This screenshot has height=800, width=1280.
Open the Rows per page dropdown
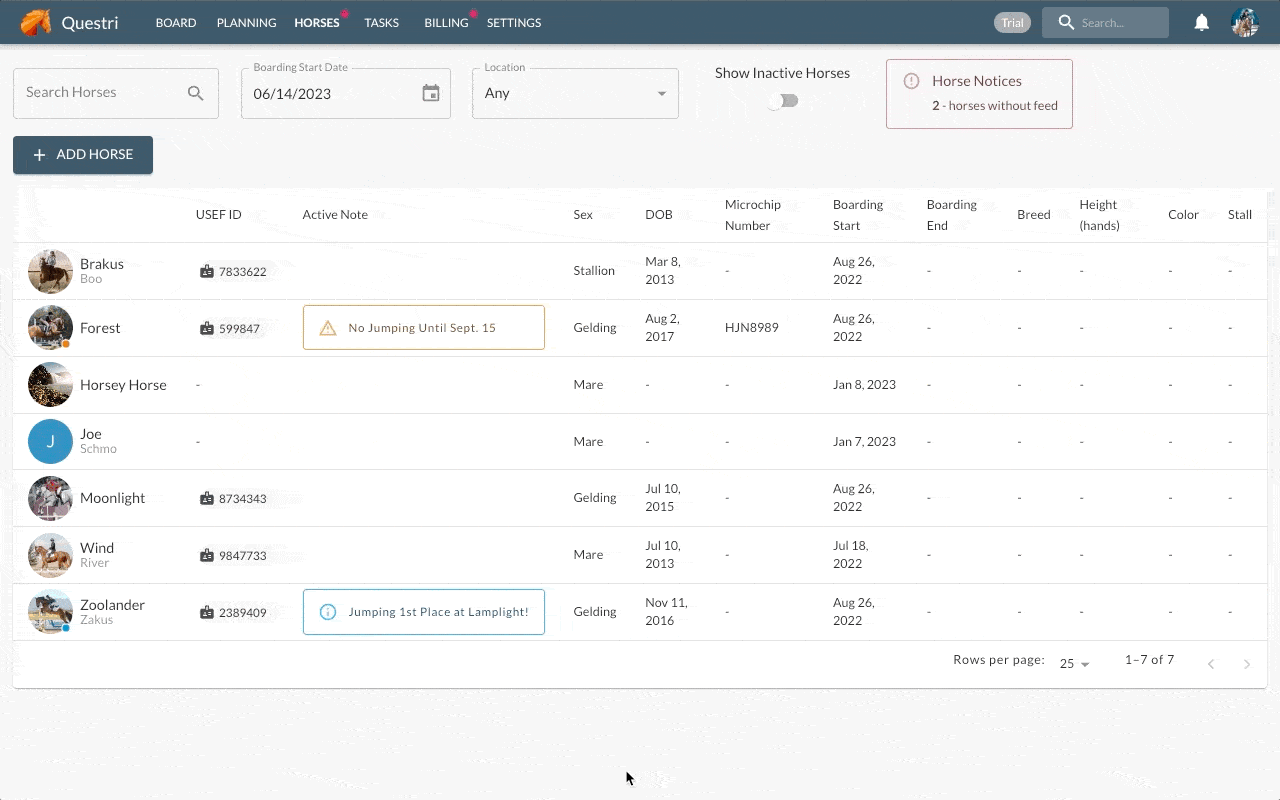[1074, 664]
